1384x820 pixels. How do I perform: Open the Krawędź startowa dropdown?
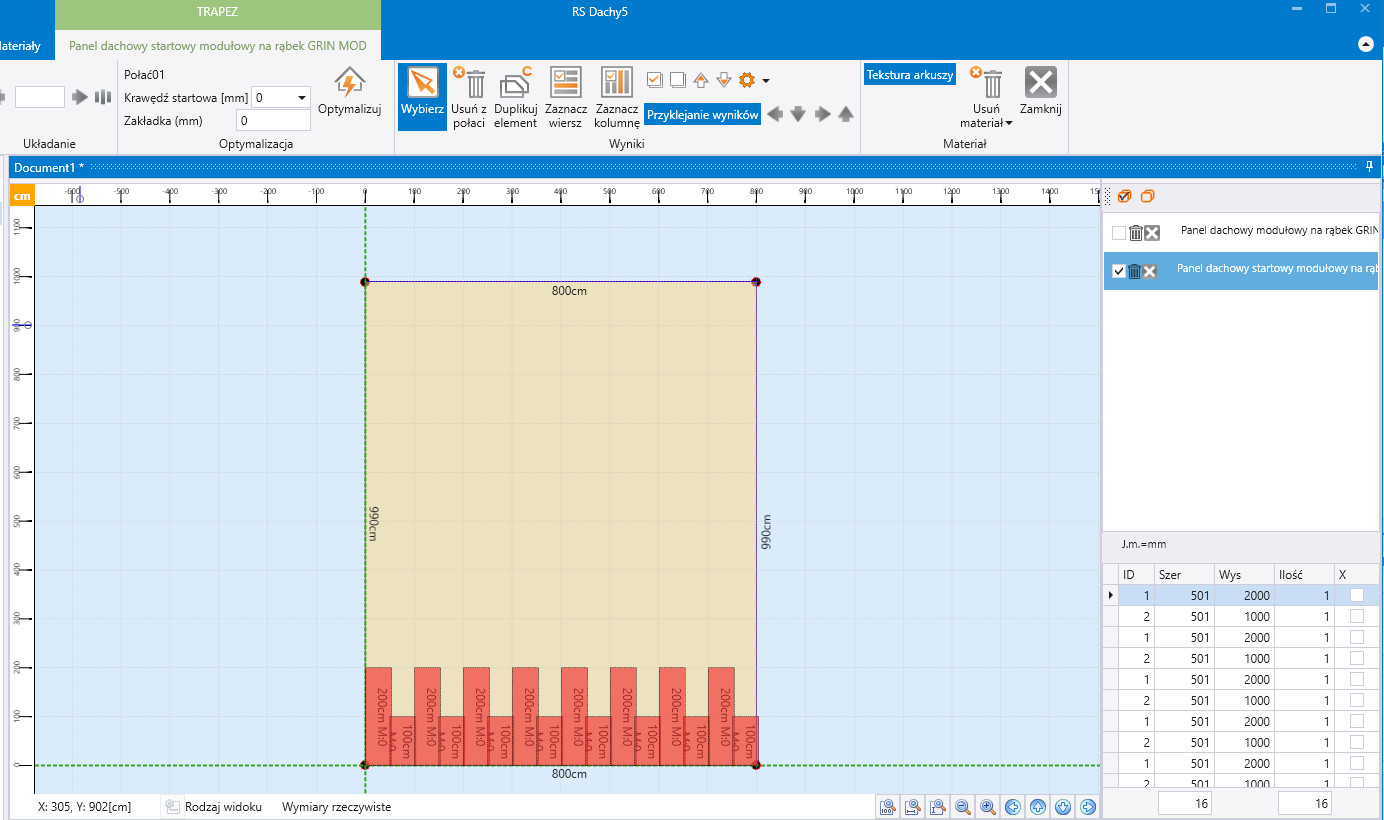coord(301,98)
